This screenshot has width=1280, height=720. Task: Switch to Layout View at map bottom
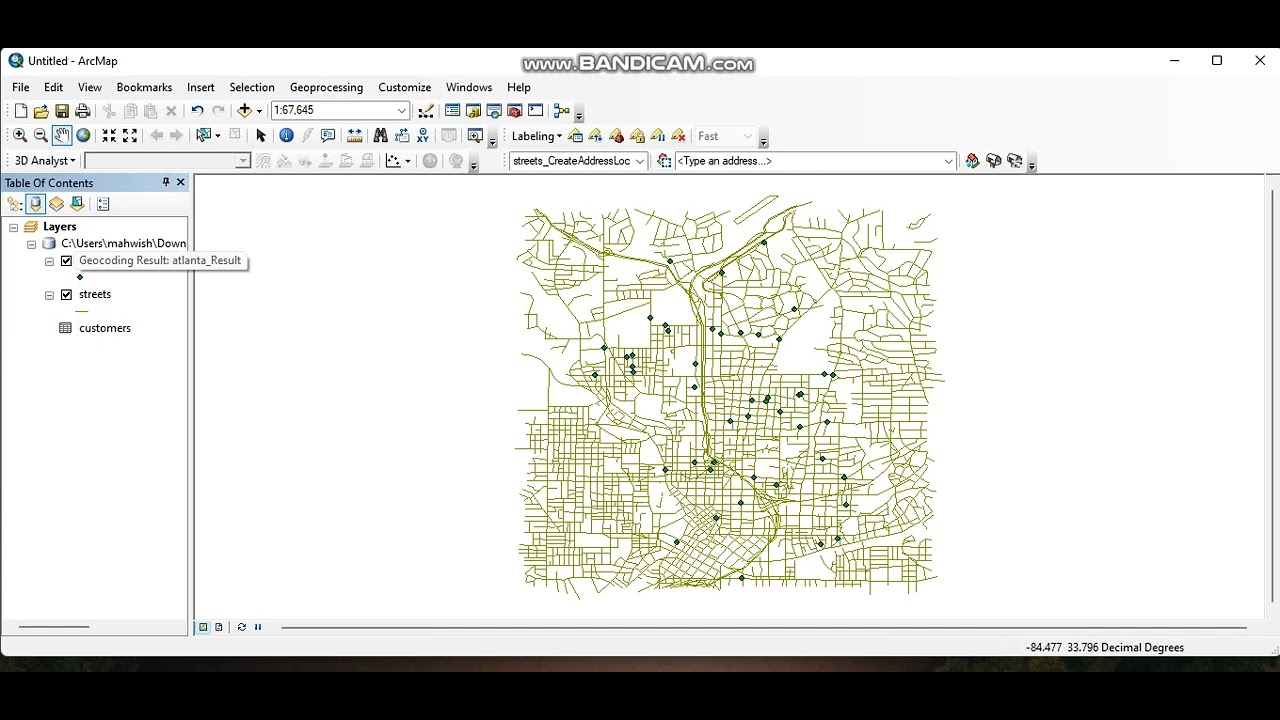219,627
